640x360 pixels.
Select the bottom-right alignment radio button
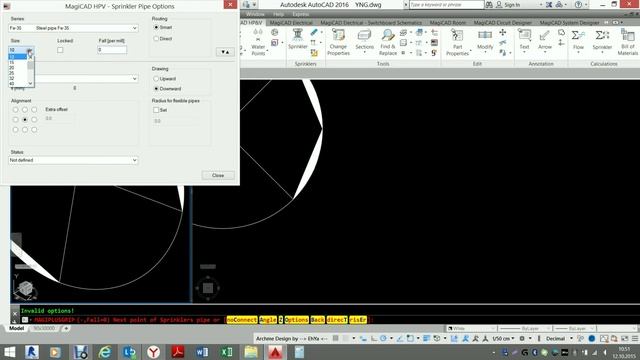[34, 129]
